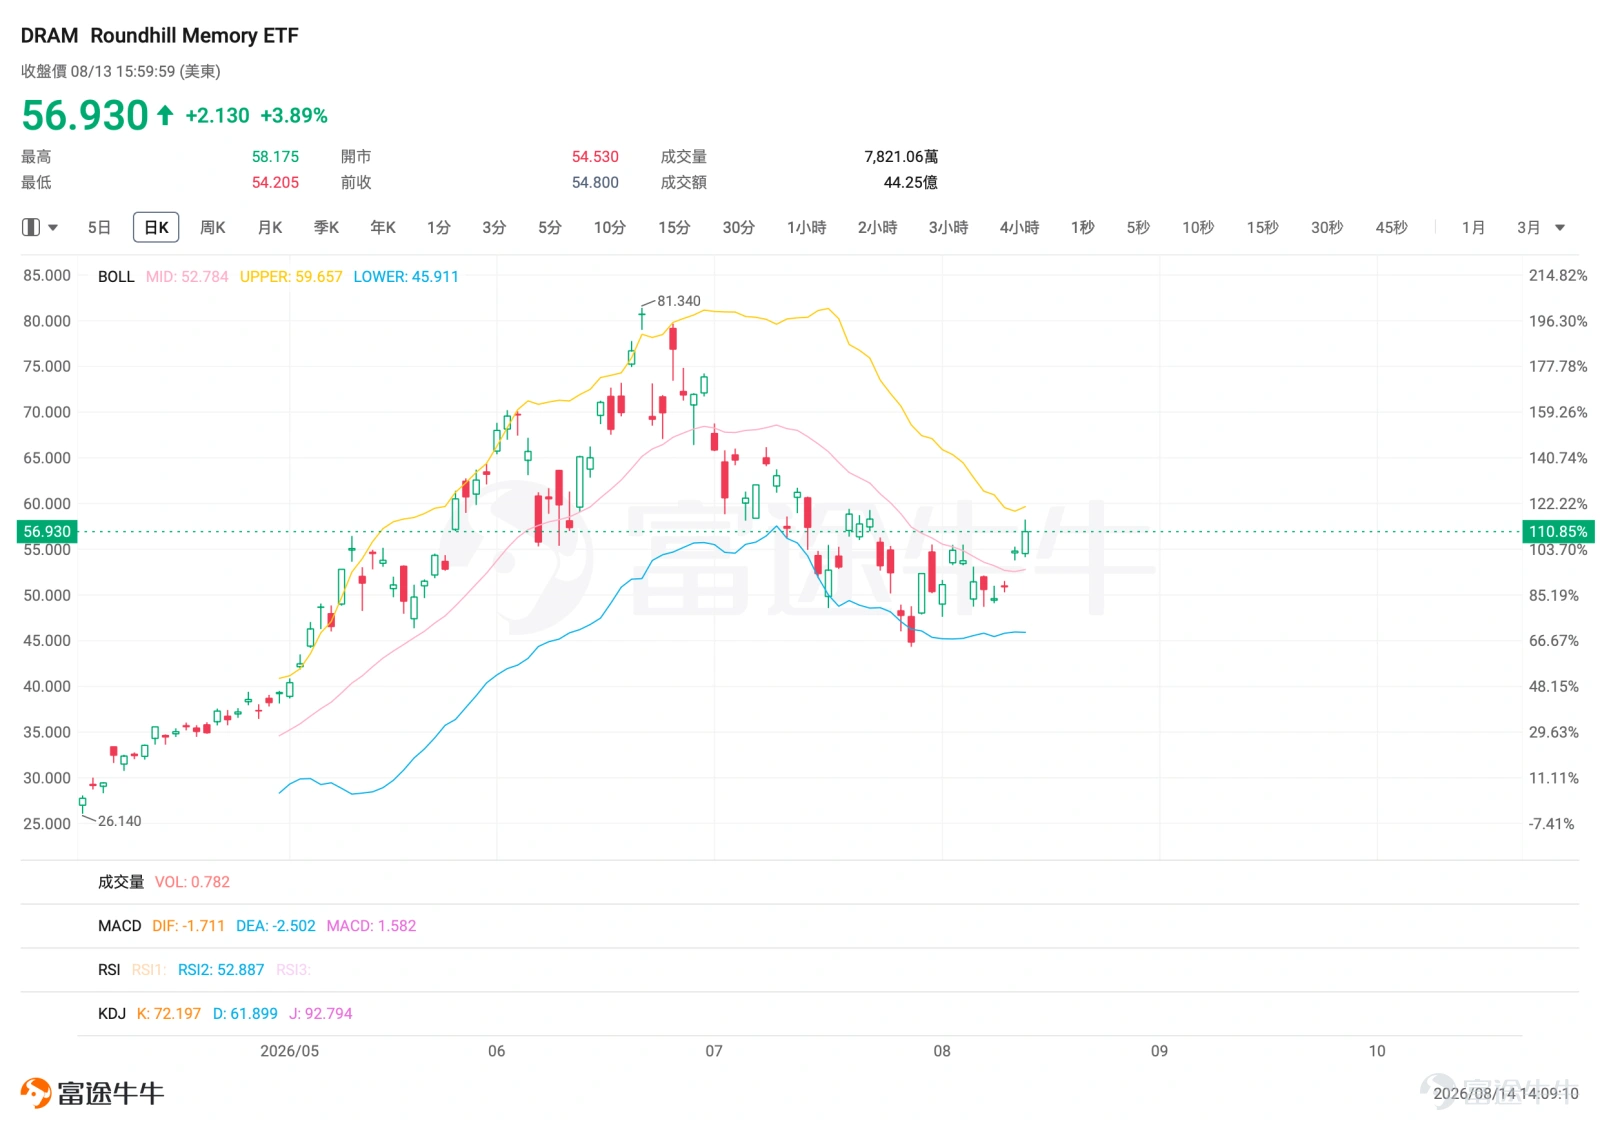Choose the 季K quarterly chart tab

pyautogui.click(x=327, y=228)
